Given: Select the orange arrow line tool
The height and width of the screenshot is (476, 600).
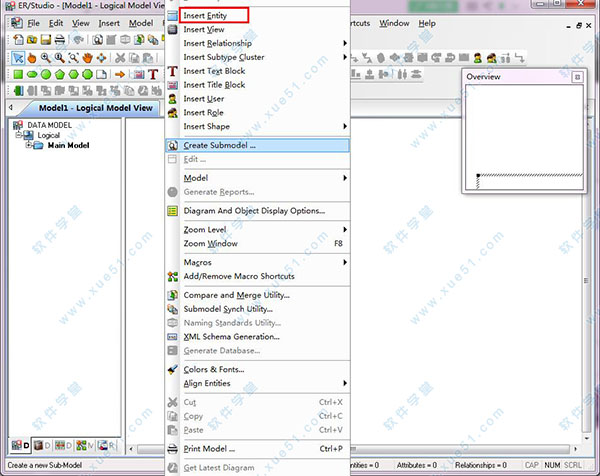Looking at the screenshot, I should [x=120, y=74].
